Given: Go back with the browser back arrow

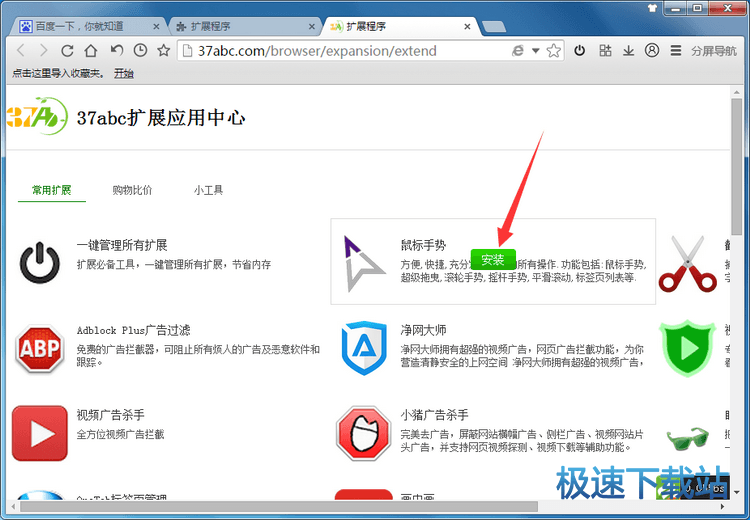Looking at the screenshot, I should (x=21, y=50).
